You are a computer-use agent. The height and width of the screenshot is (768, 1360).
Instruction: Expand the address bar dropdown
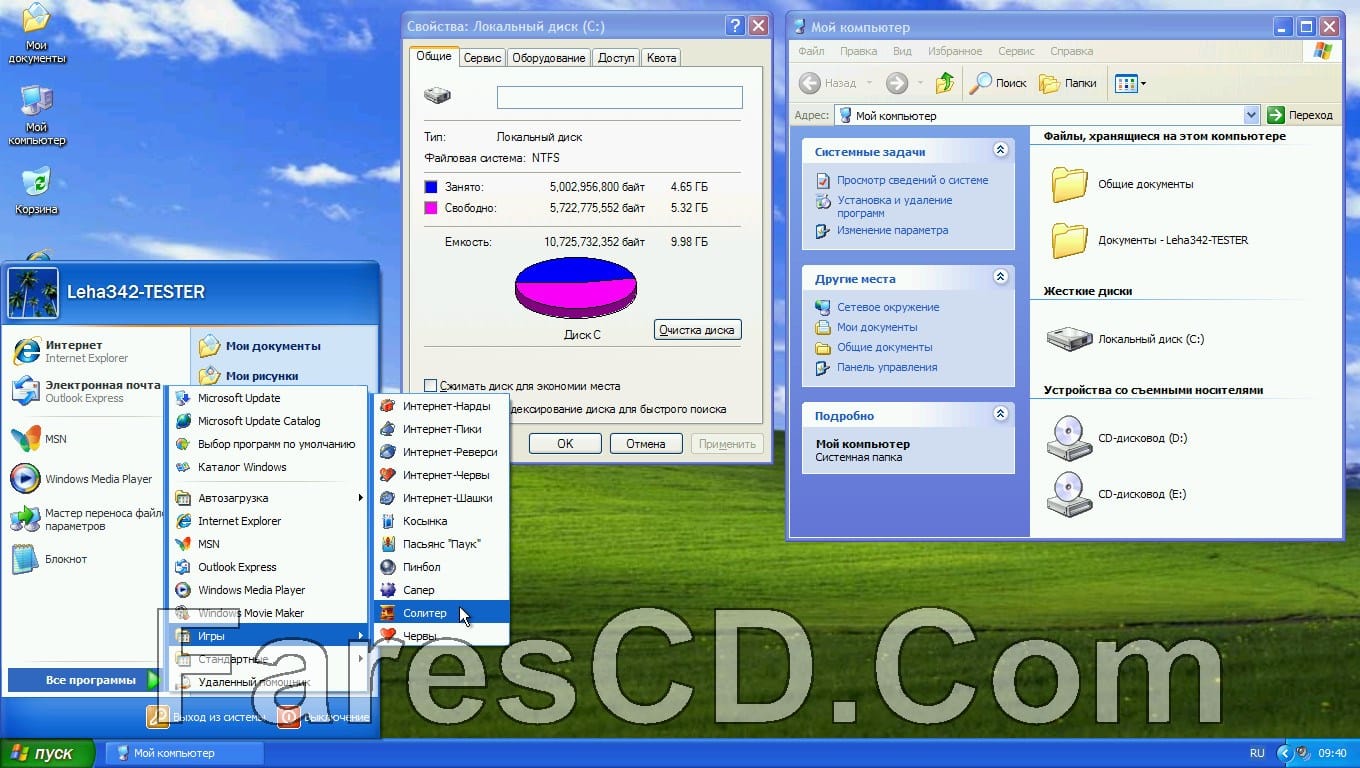1251,115
